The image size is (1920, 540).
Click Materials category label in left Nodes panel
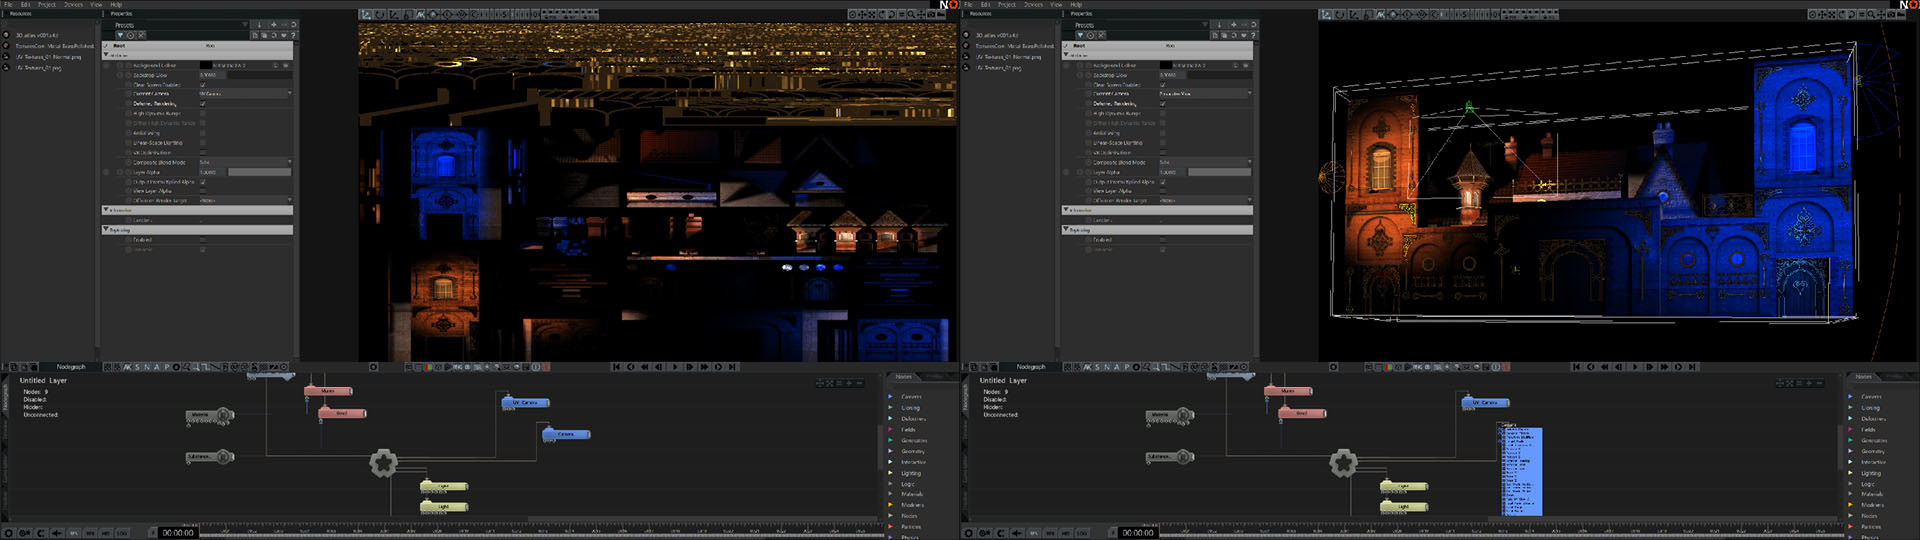pyautogui.click(x=912, y=494)
